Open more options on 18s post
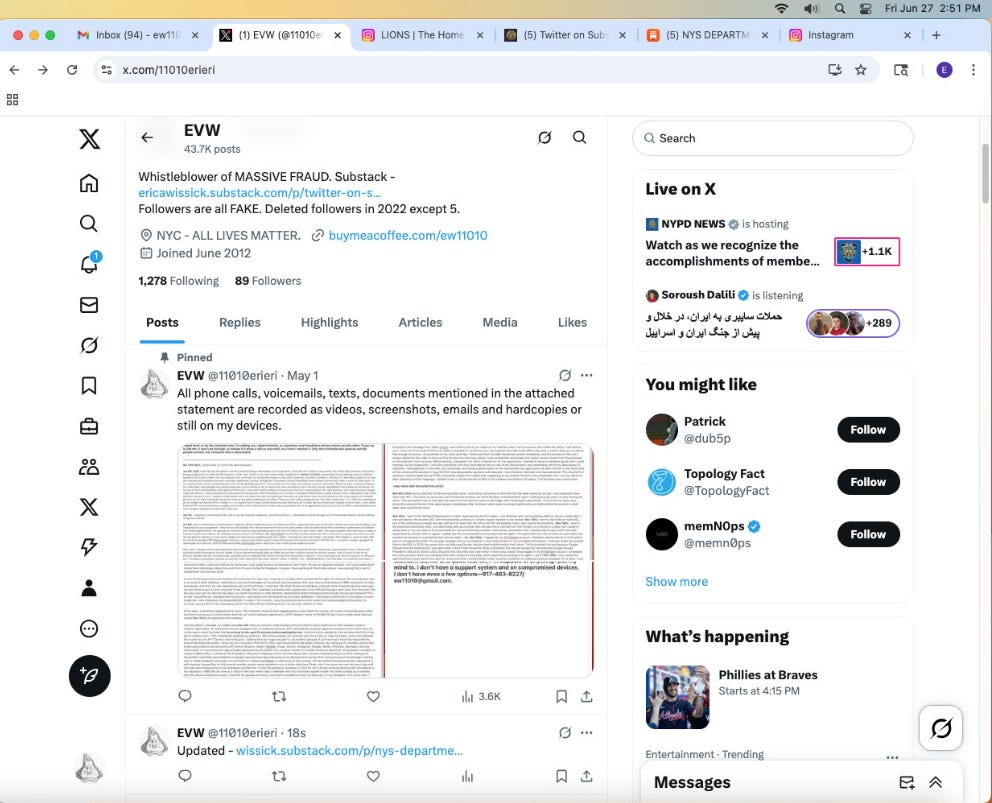Image resolution: width=992 pixels, height=803 pixels. coord(586,733)
